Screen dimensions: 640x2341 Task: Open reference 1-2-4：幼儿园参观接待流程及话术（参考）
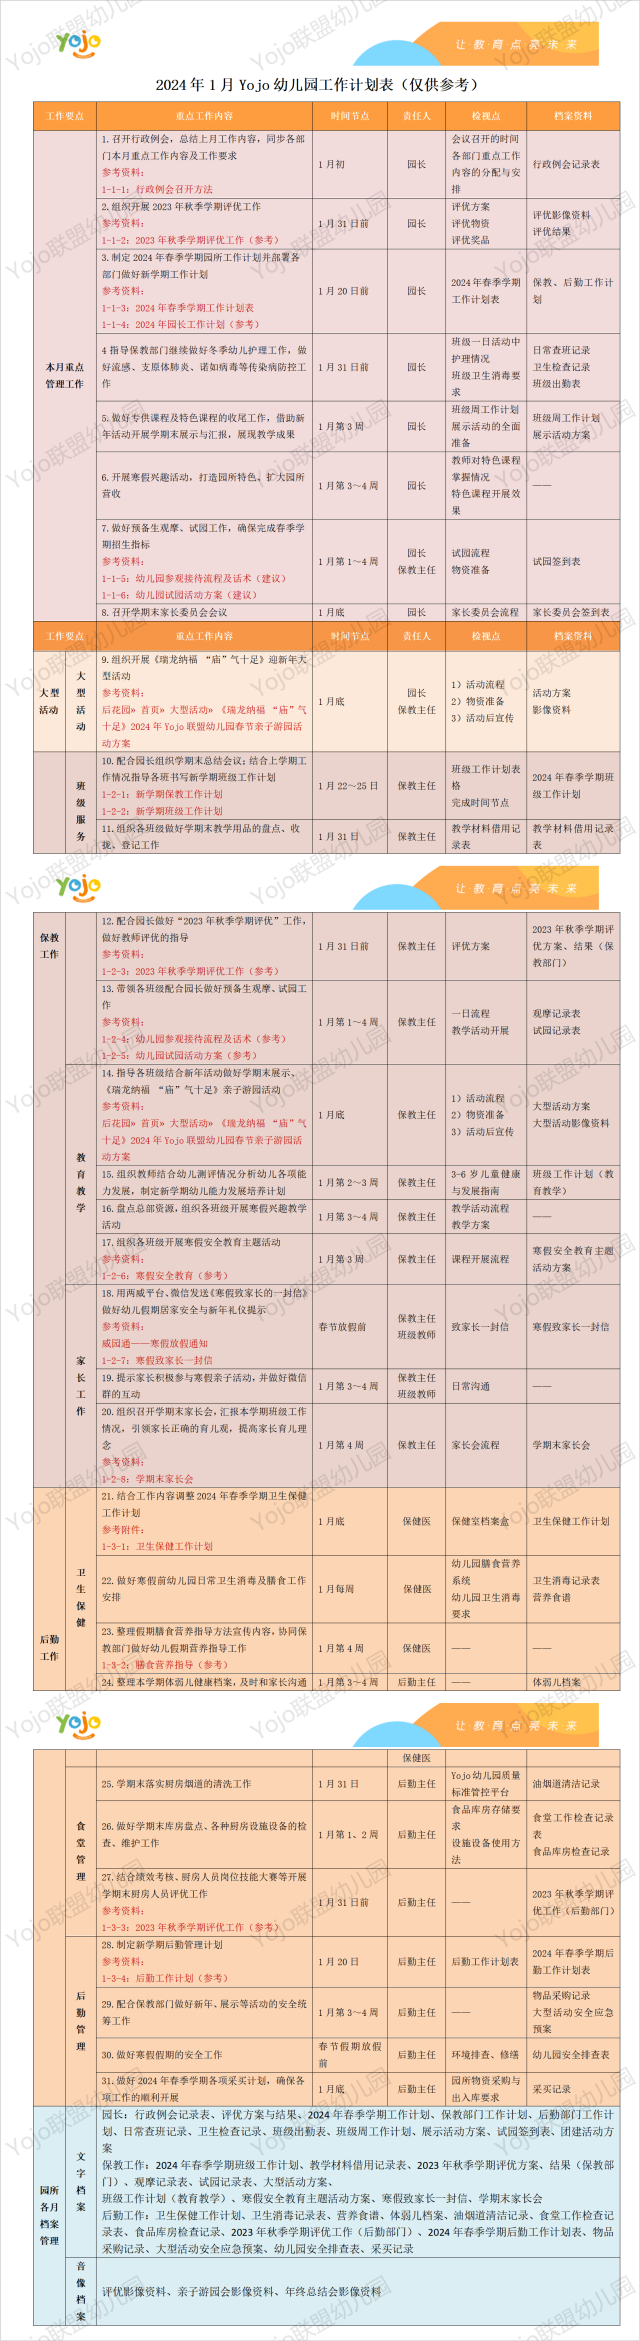coord(194,1039)
